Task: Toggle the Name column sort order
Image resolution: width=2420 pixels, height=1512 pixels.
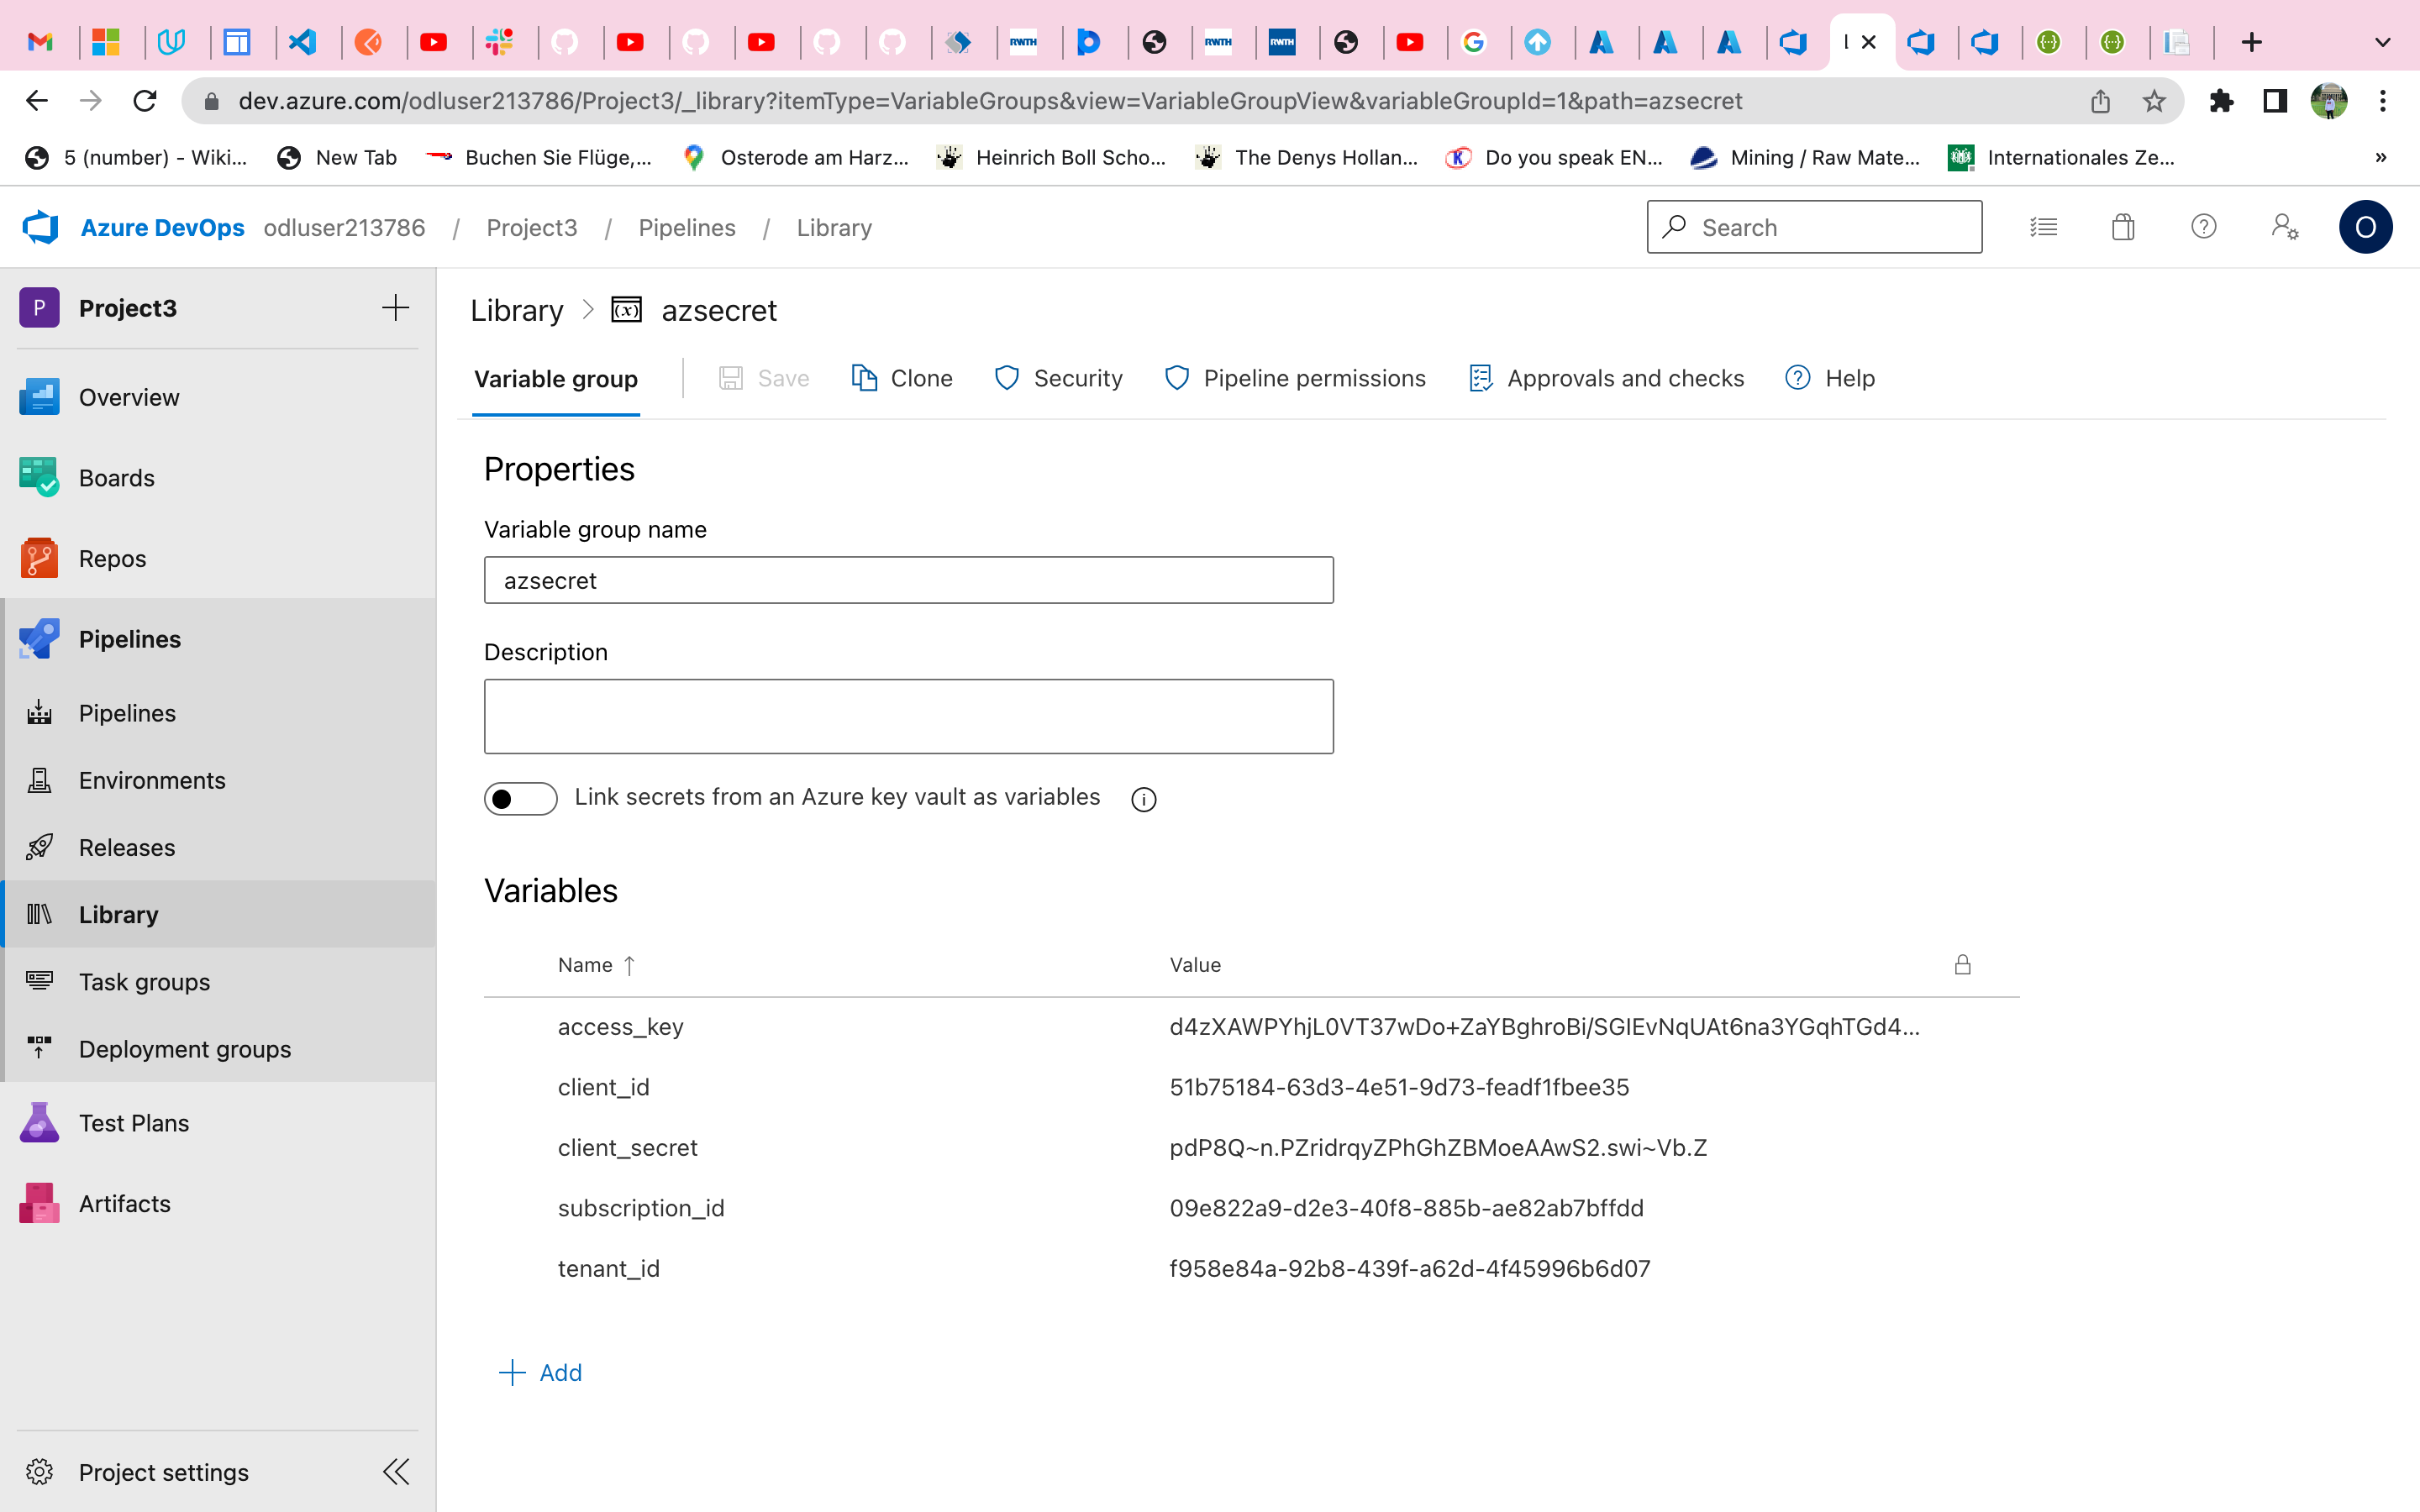Action: [596, 964]
